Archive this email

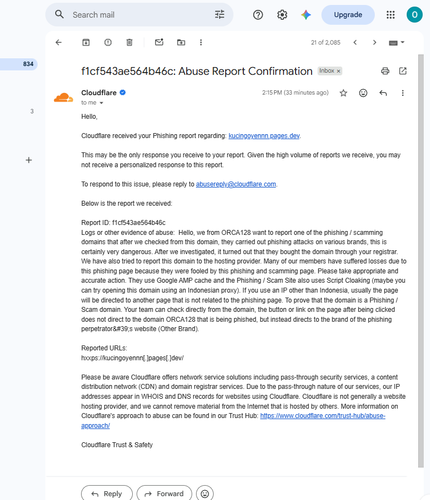click(86, 42)
